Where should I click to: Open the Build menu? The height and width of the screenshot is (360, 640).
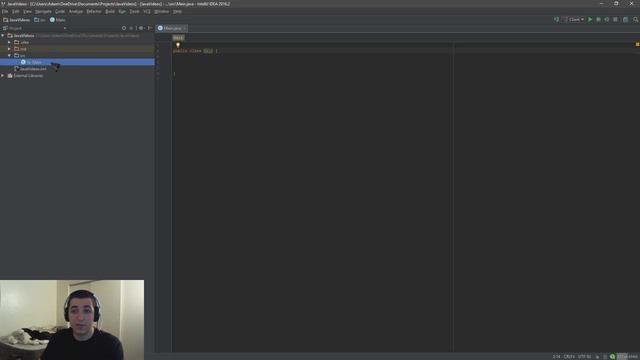[x=110, y=11]
